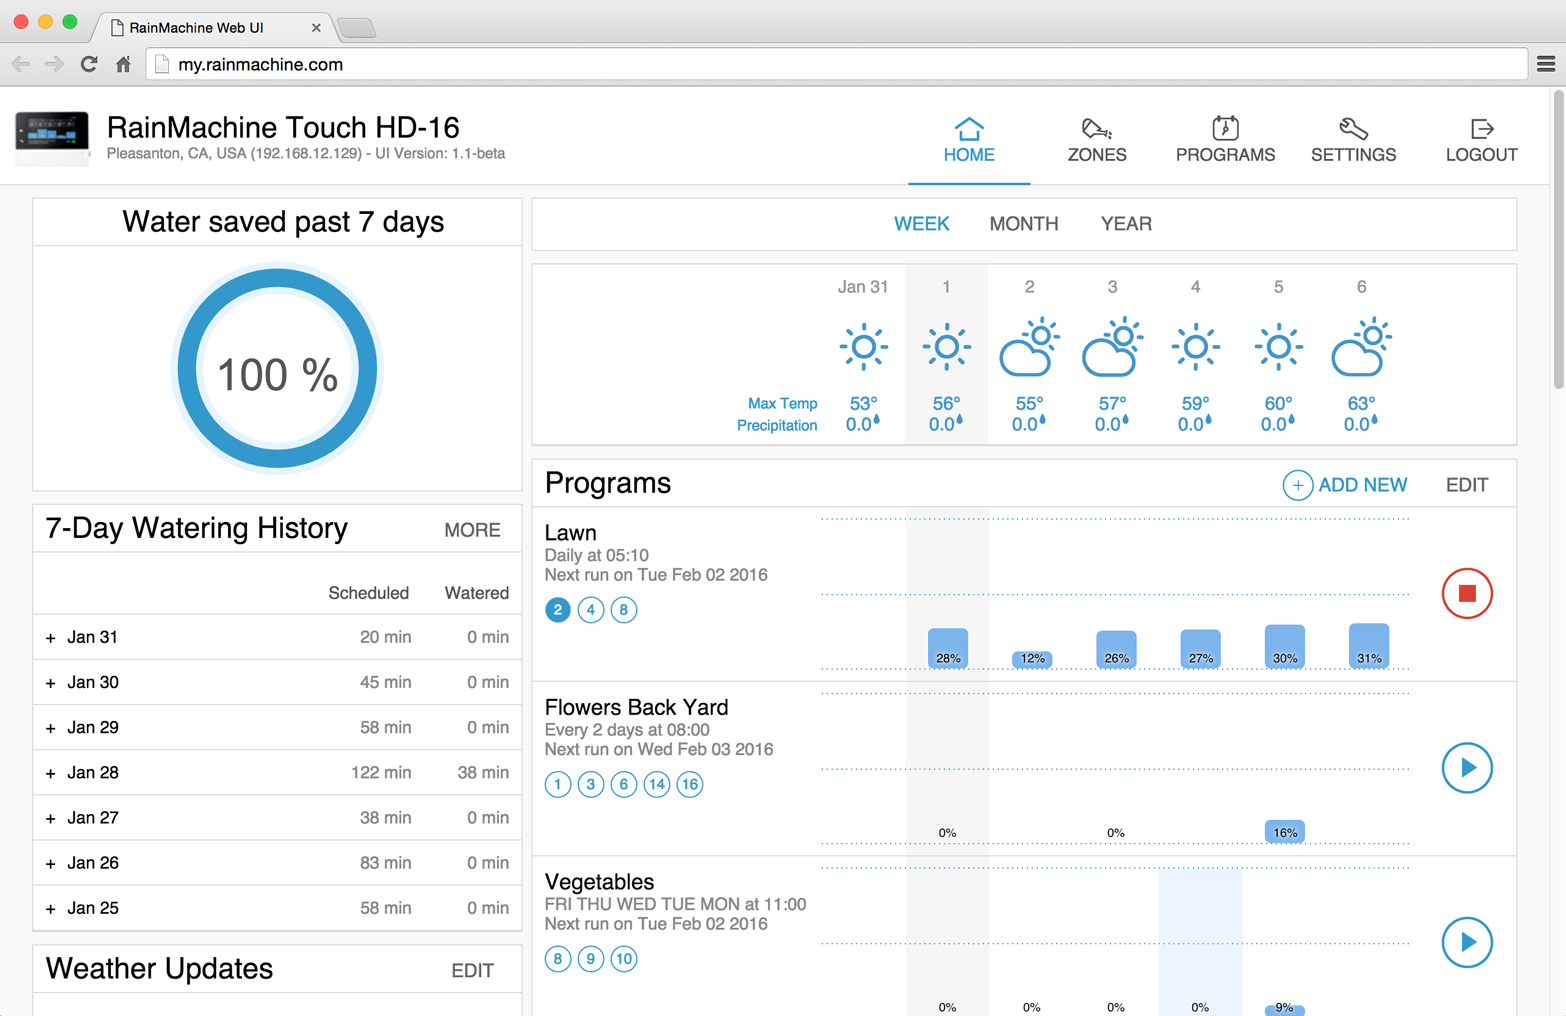The width and height of the screenshot is (1566, 1016).
Task: Select zone 16 badge in Flowers Back Yard
Action: coord(690,784)
